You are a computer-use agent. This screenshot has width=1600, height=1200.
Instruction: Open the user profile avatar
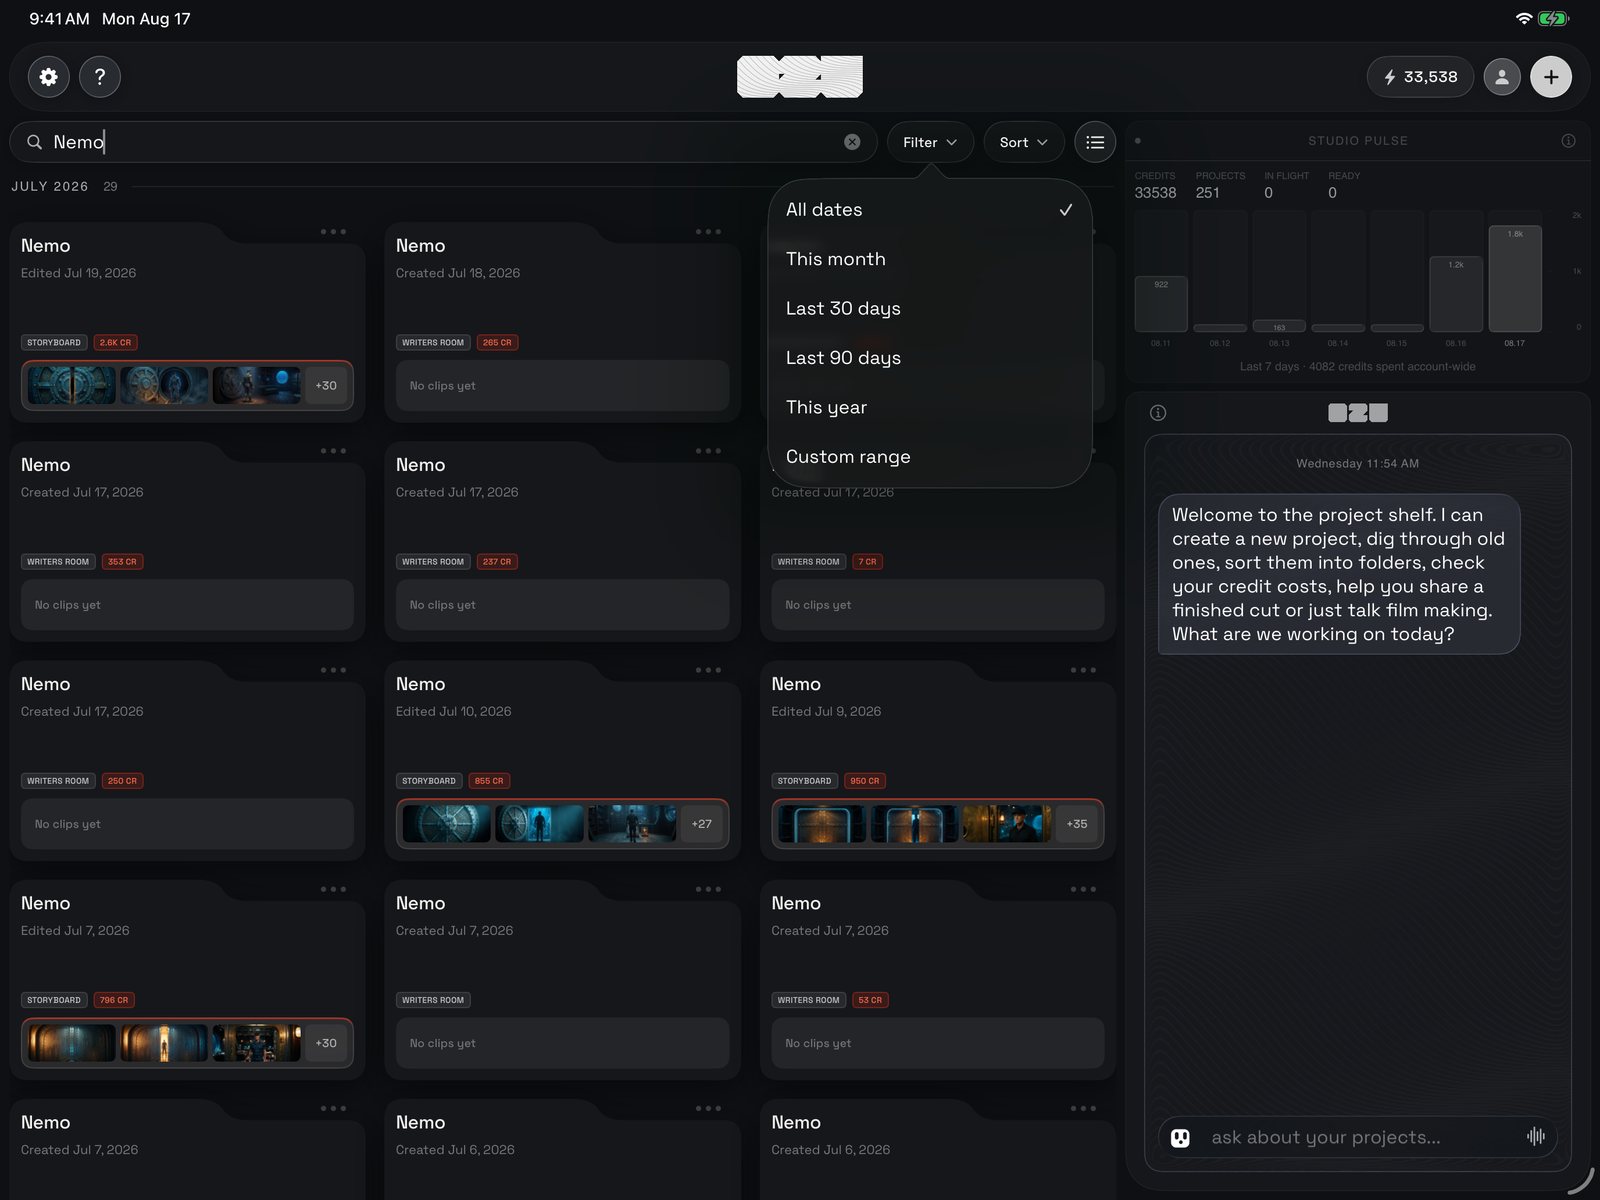[x=1502, y=77]
